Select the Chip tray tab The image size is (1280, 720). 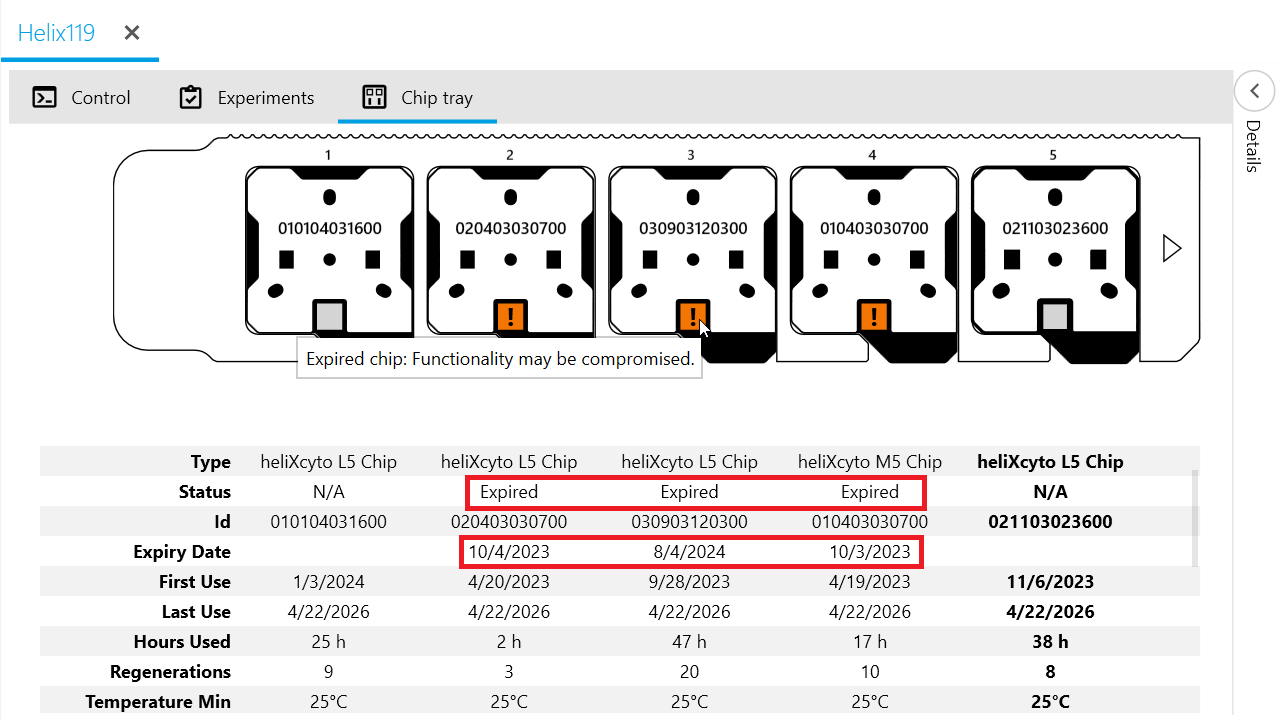tap(417, 97)
